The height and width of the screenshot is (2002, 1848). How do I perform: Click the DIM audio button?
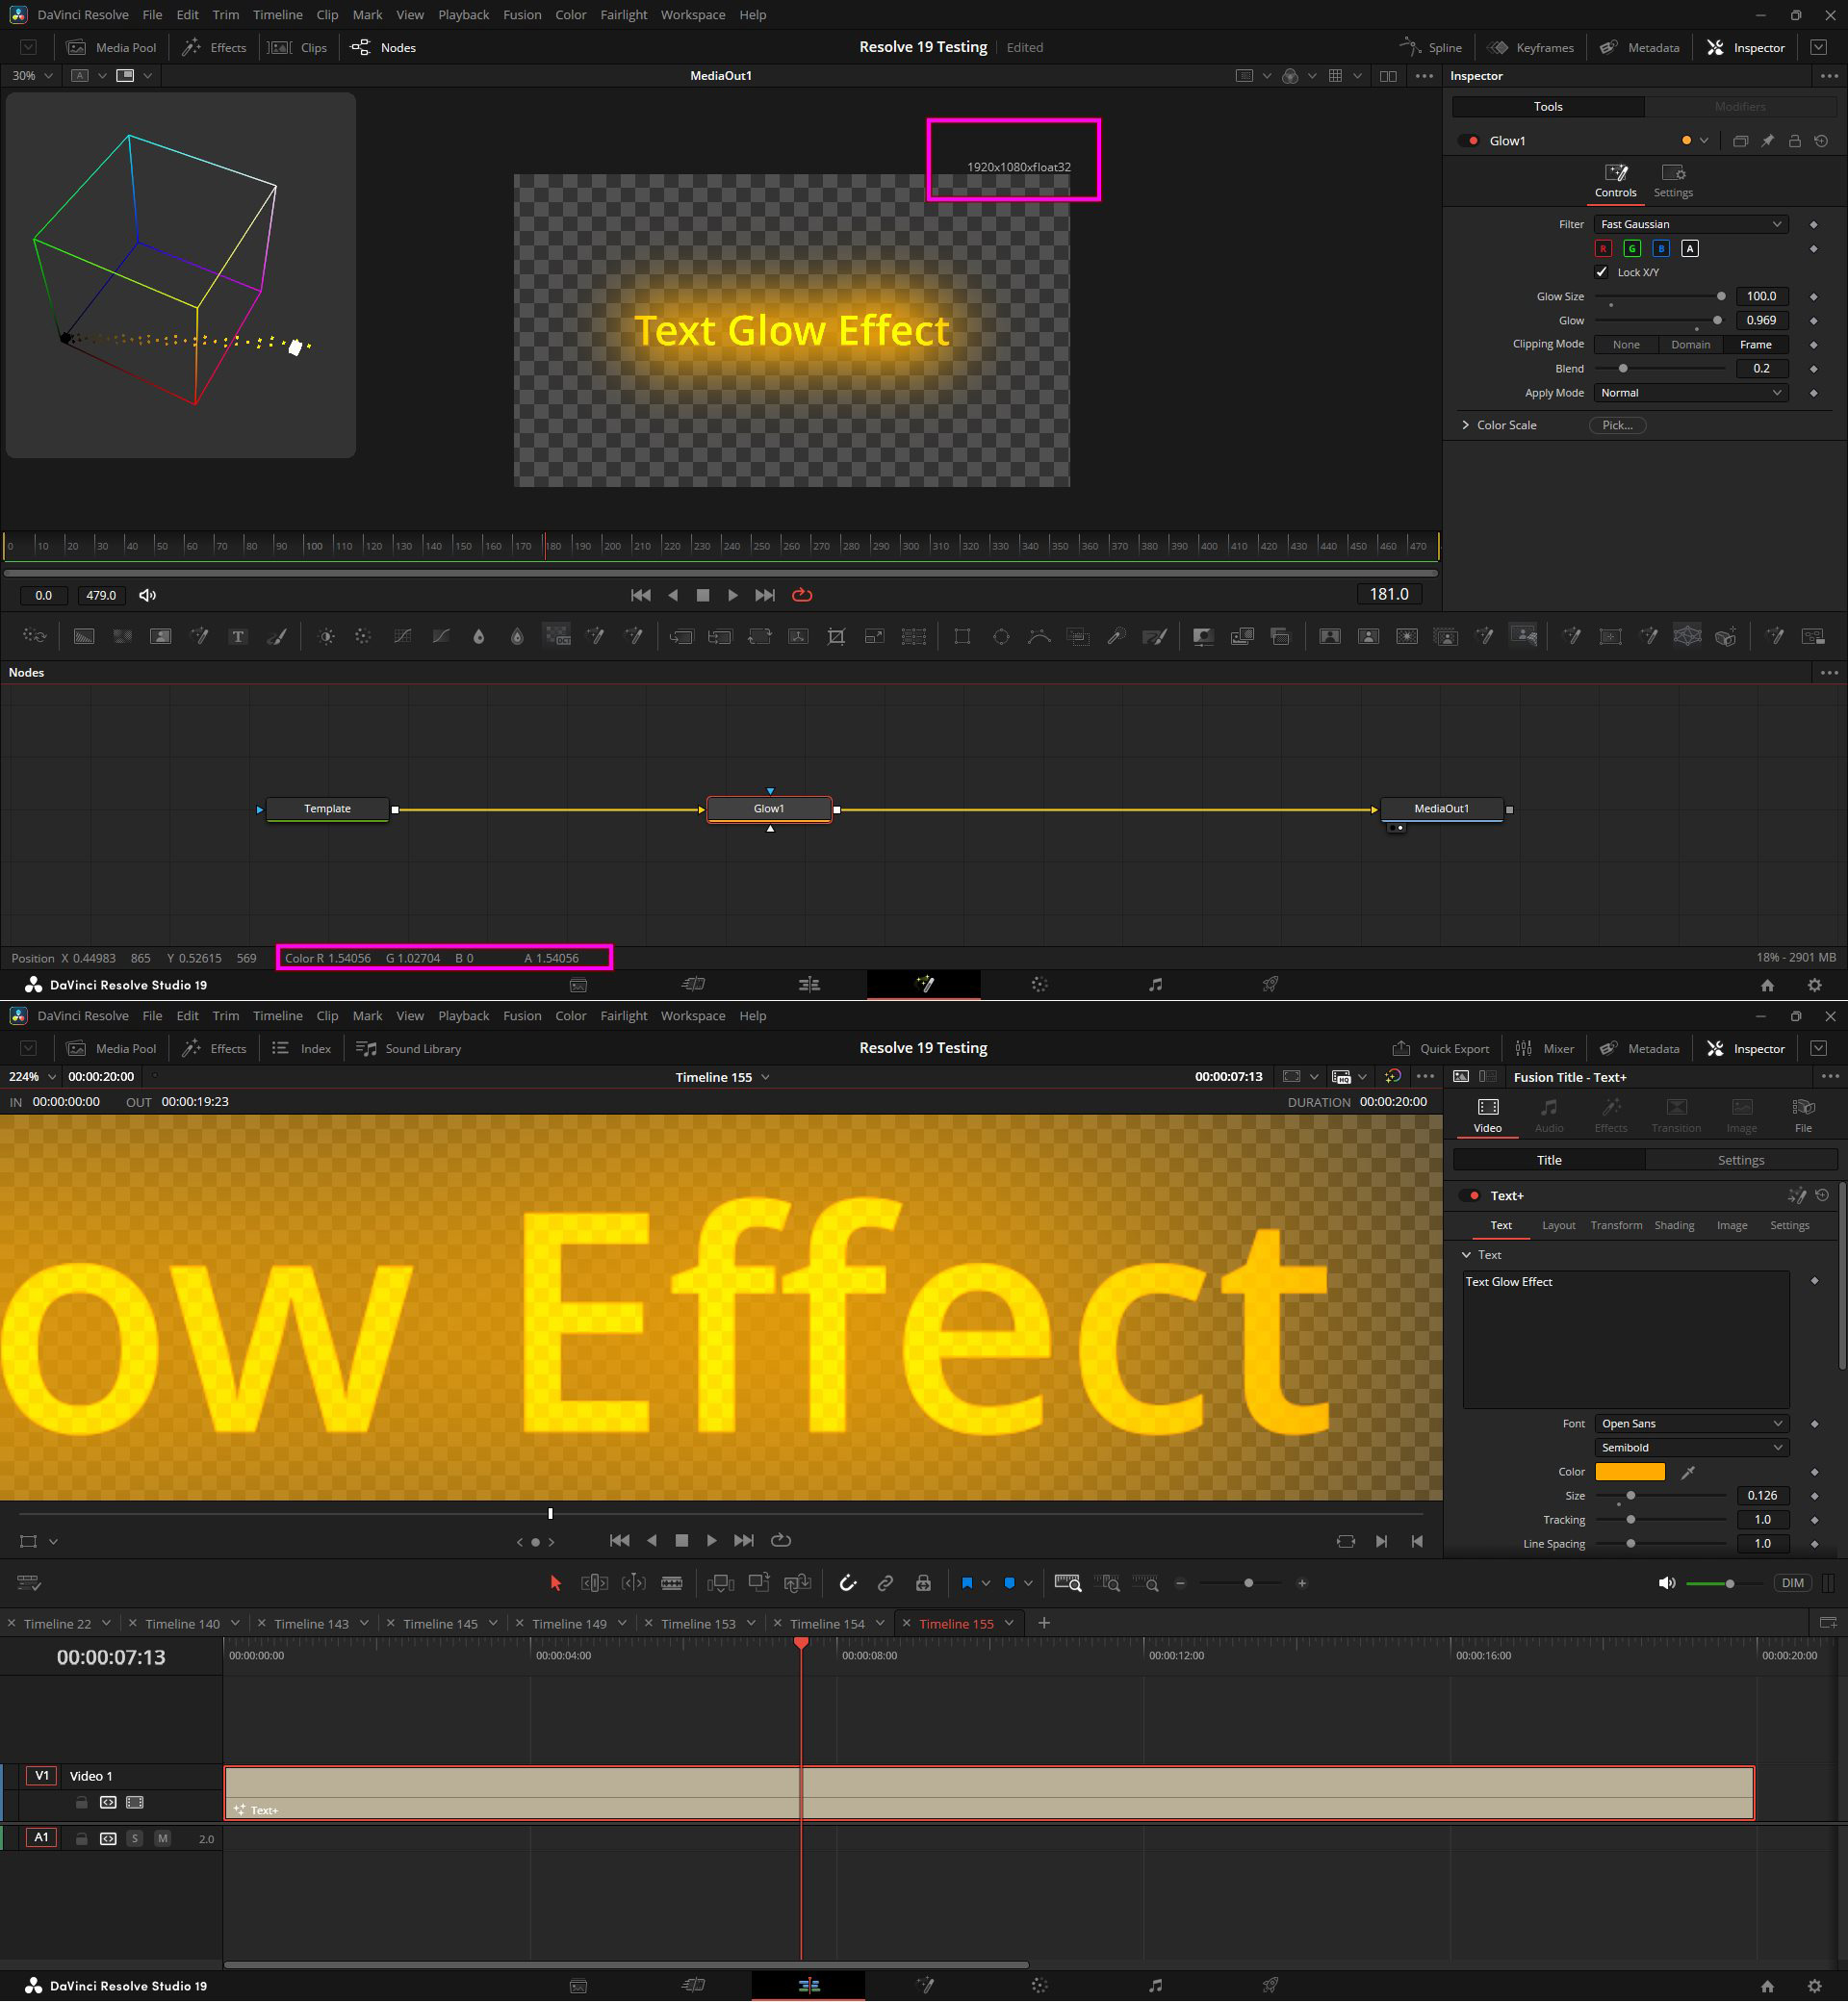click(1792, 1583)
